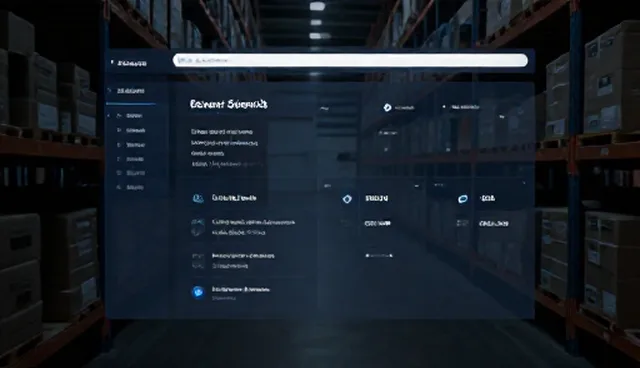The width and height of the screenshot is (640, 368).
Task: Select the highlighted sidebar tab with blue underline
Action: pos(131,91)
